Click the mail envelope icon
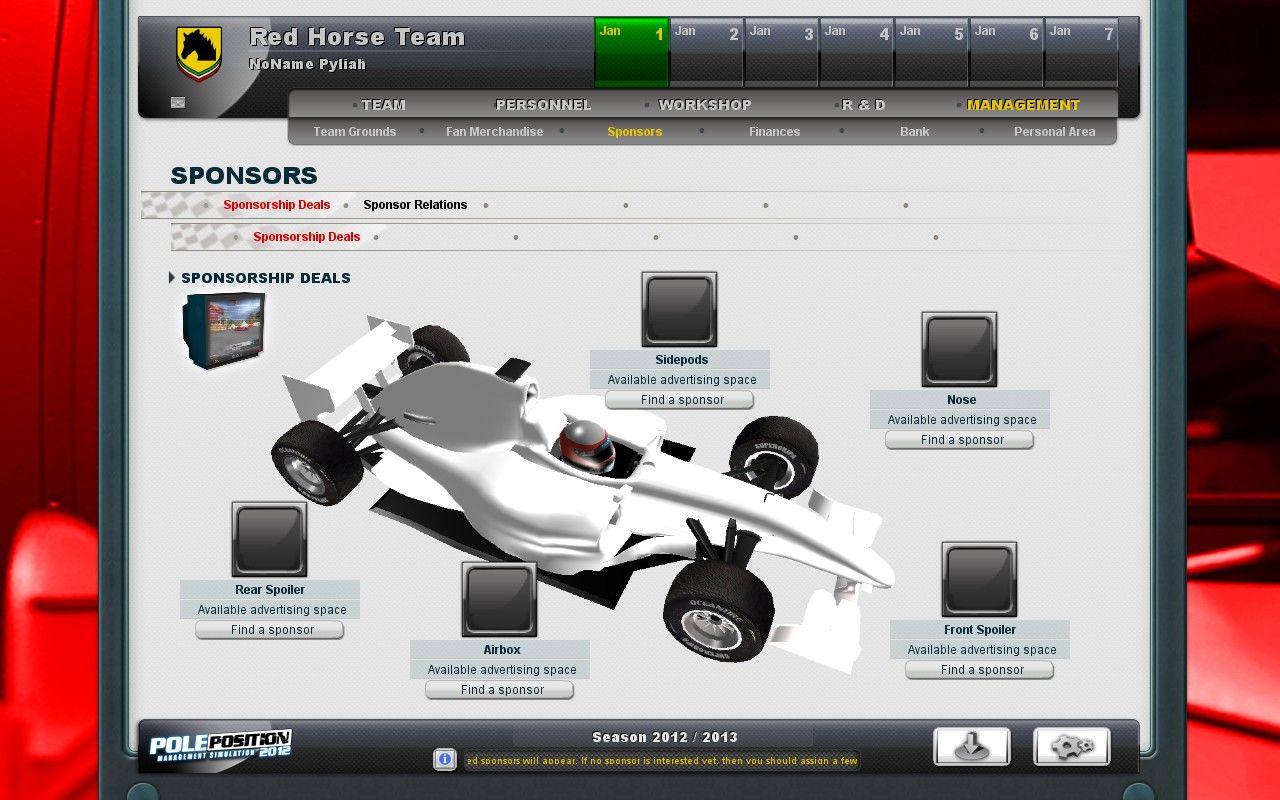1280x800 pixels. [178, 102]
